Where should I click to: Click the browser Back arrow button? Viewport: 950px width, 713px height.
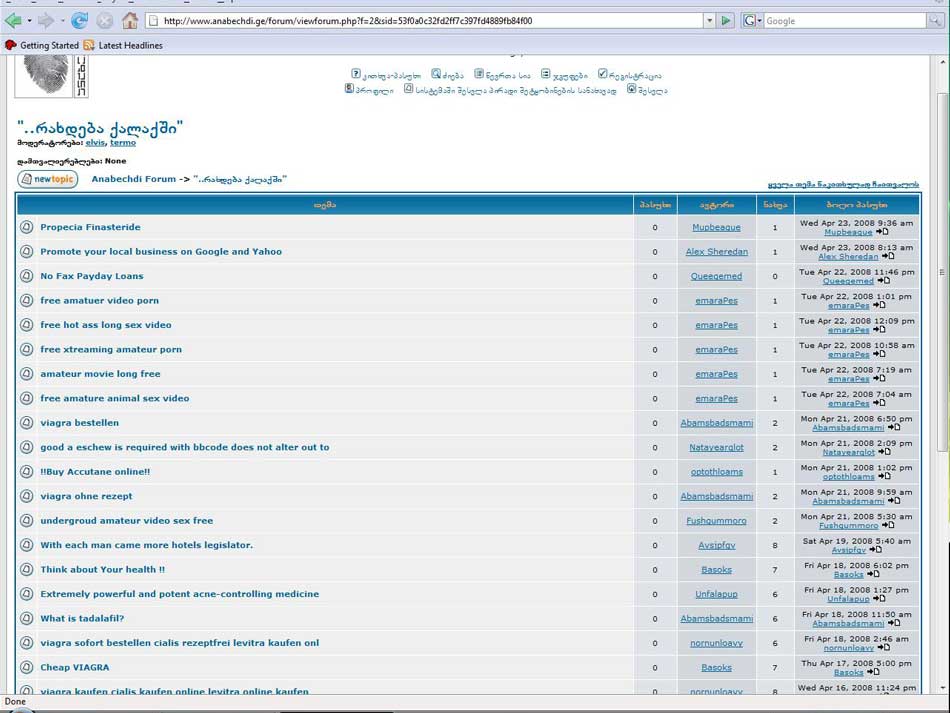pyautogui.click(x=13, y=20)
